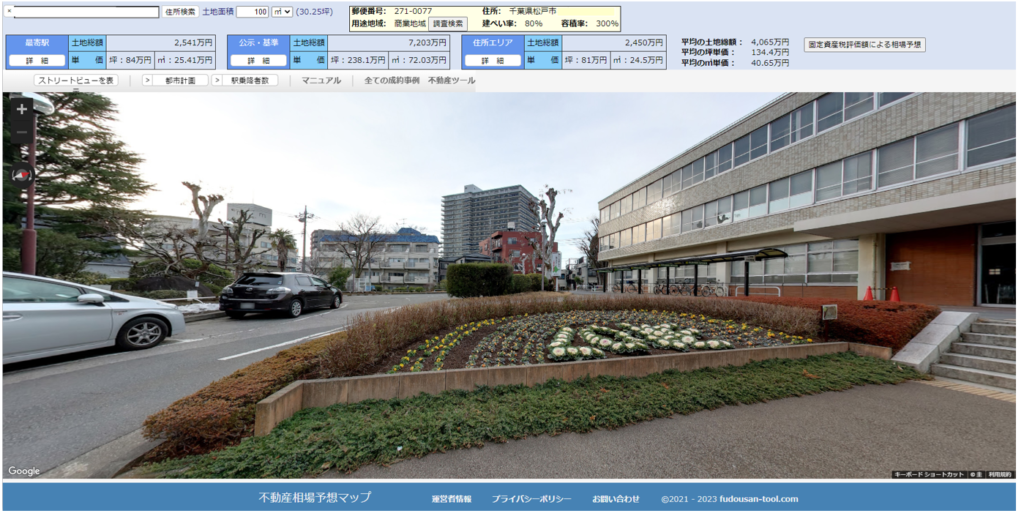Open 全ての成約事例 menu item

point(391,80)
